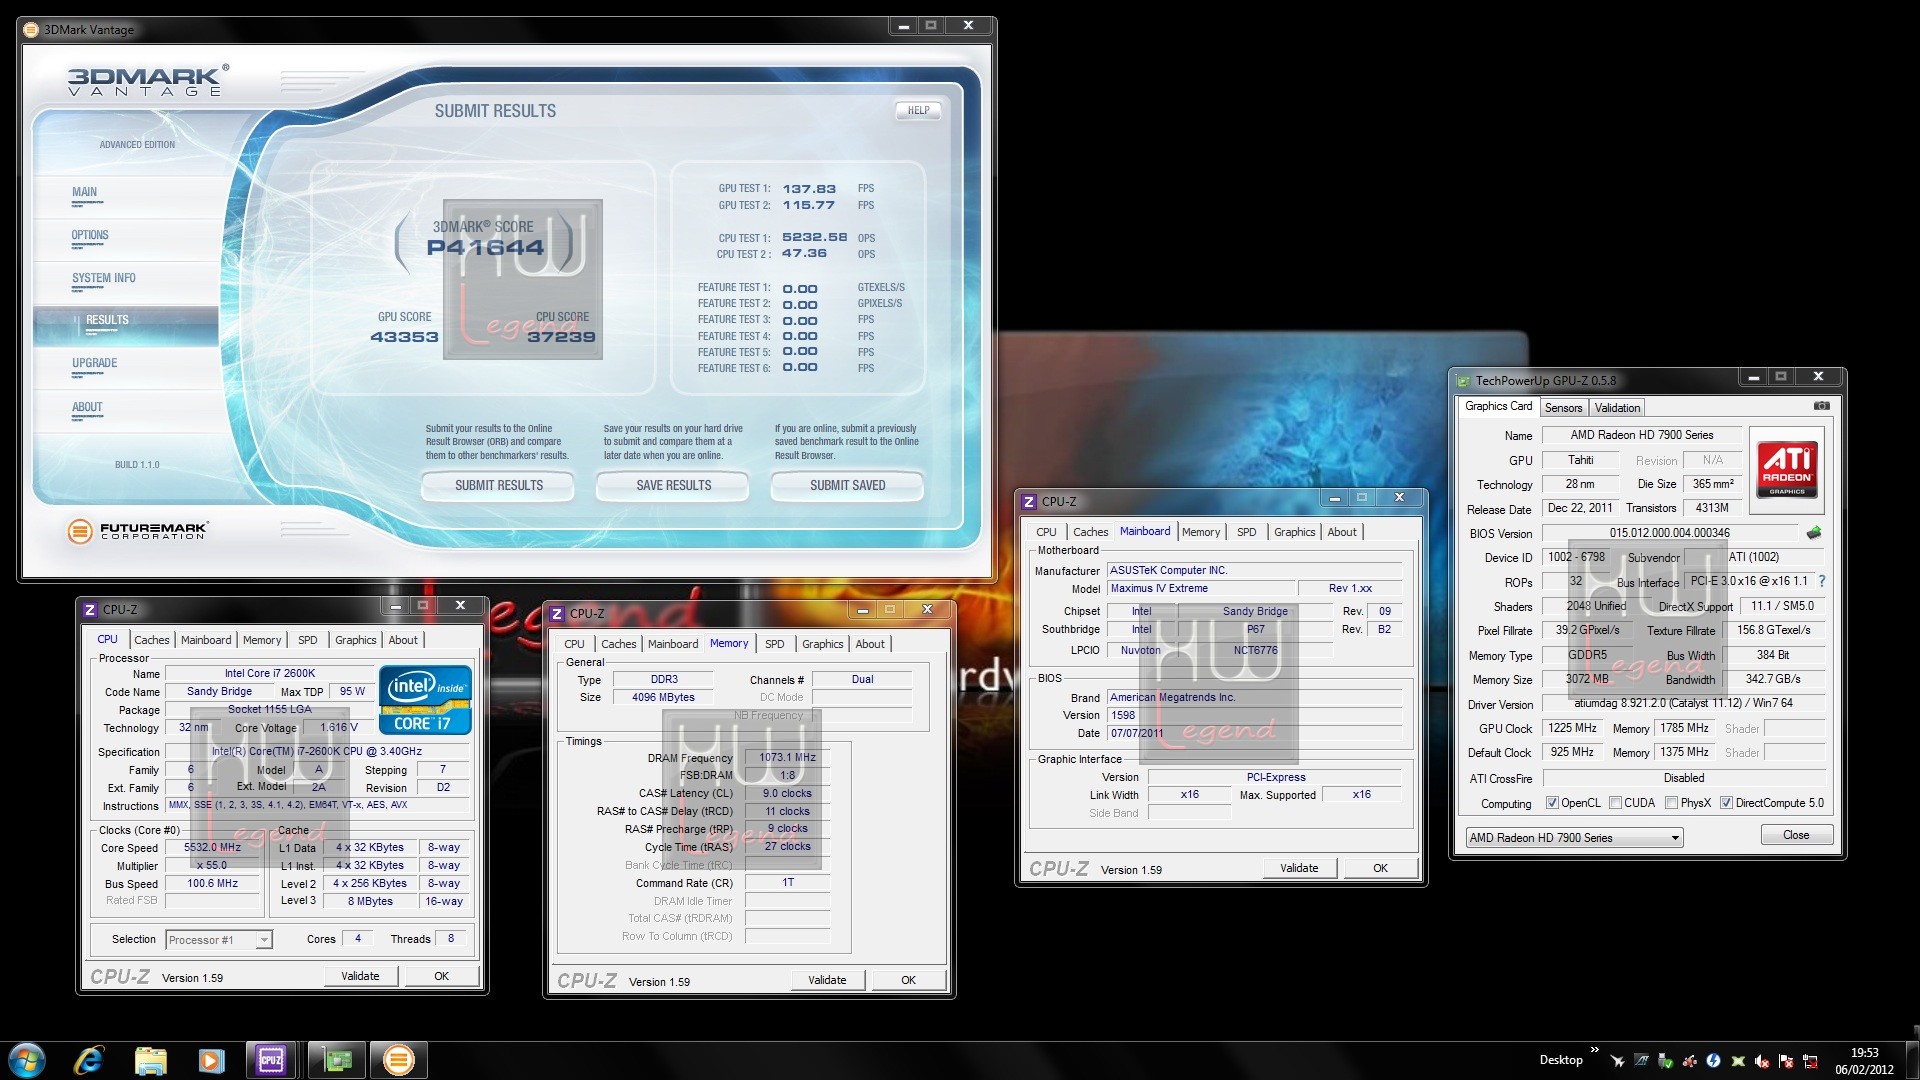Click the ATI Radeon logo in GPU-Z
Viewport: 1920px width, 1080px height.
[1787, 470]
